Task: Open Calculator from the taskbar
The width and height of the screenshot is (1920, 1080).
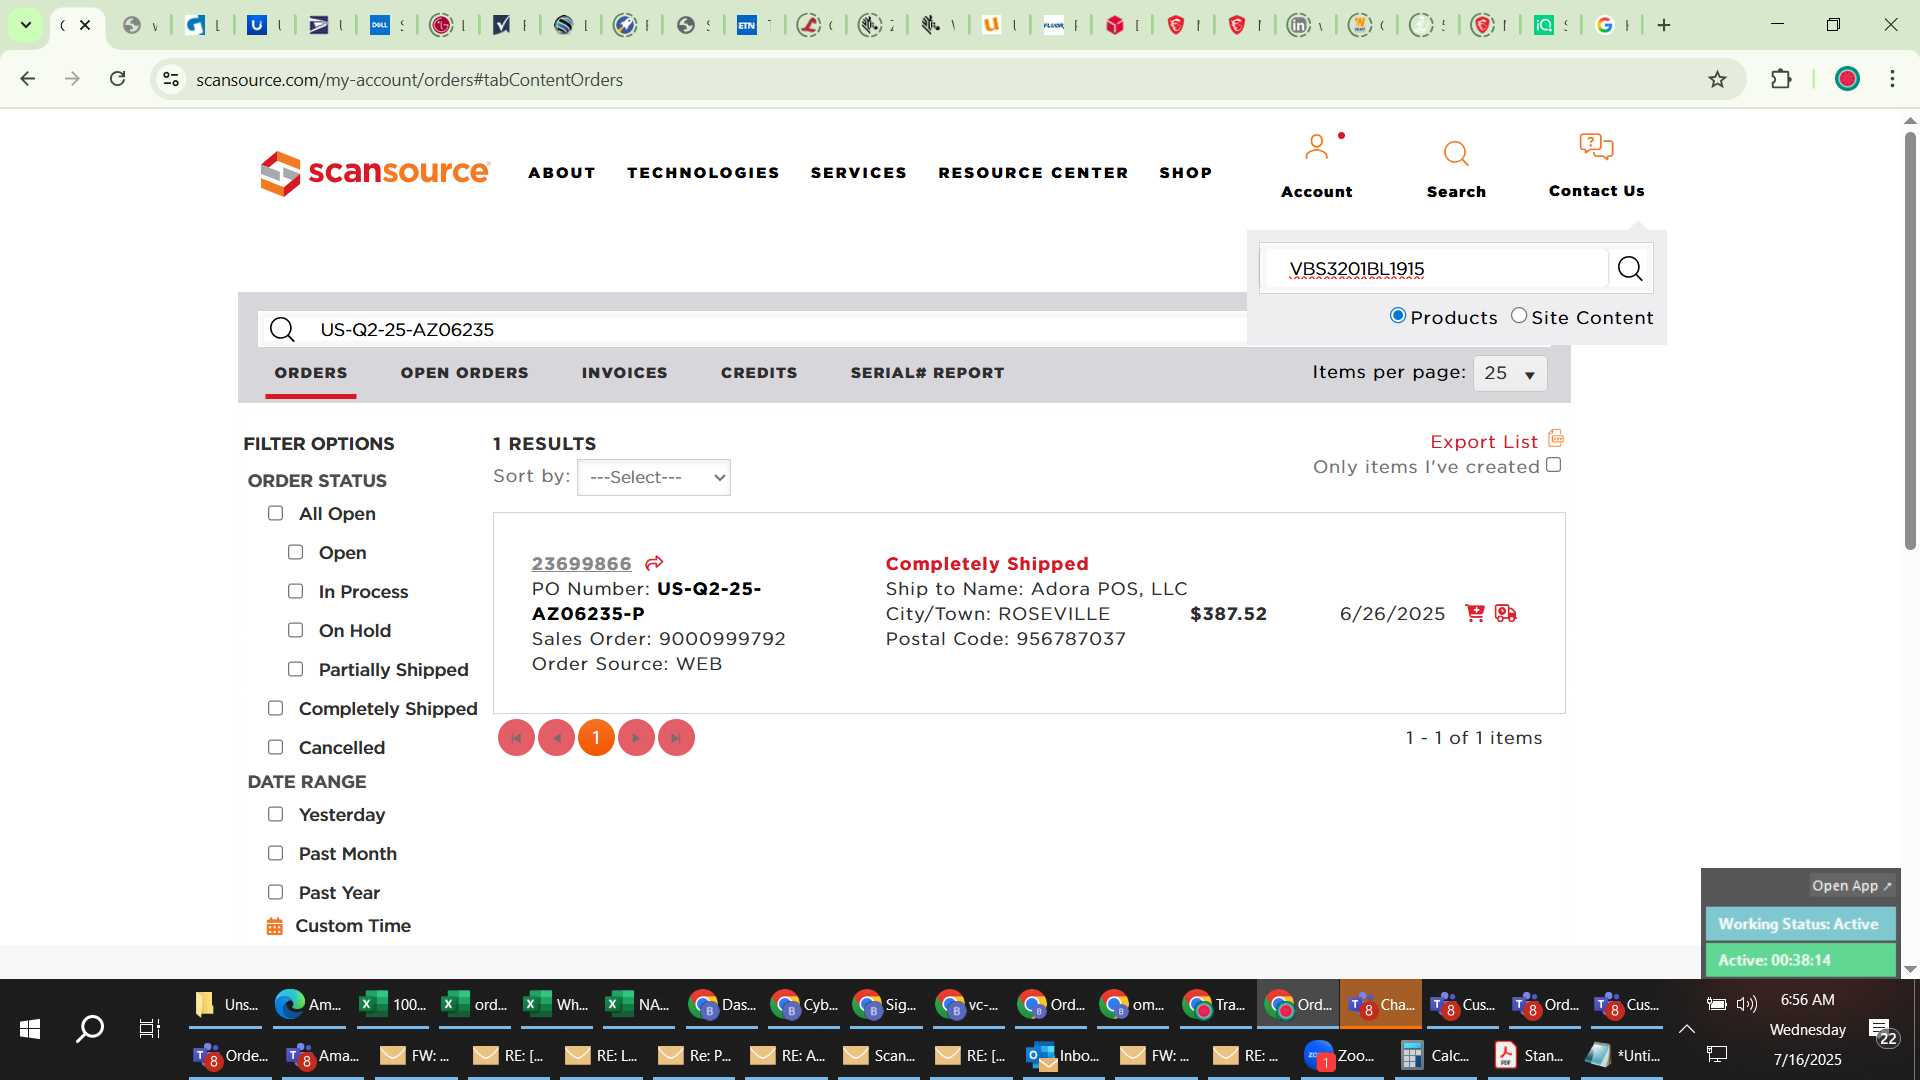Action: (1434, 1055)
